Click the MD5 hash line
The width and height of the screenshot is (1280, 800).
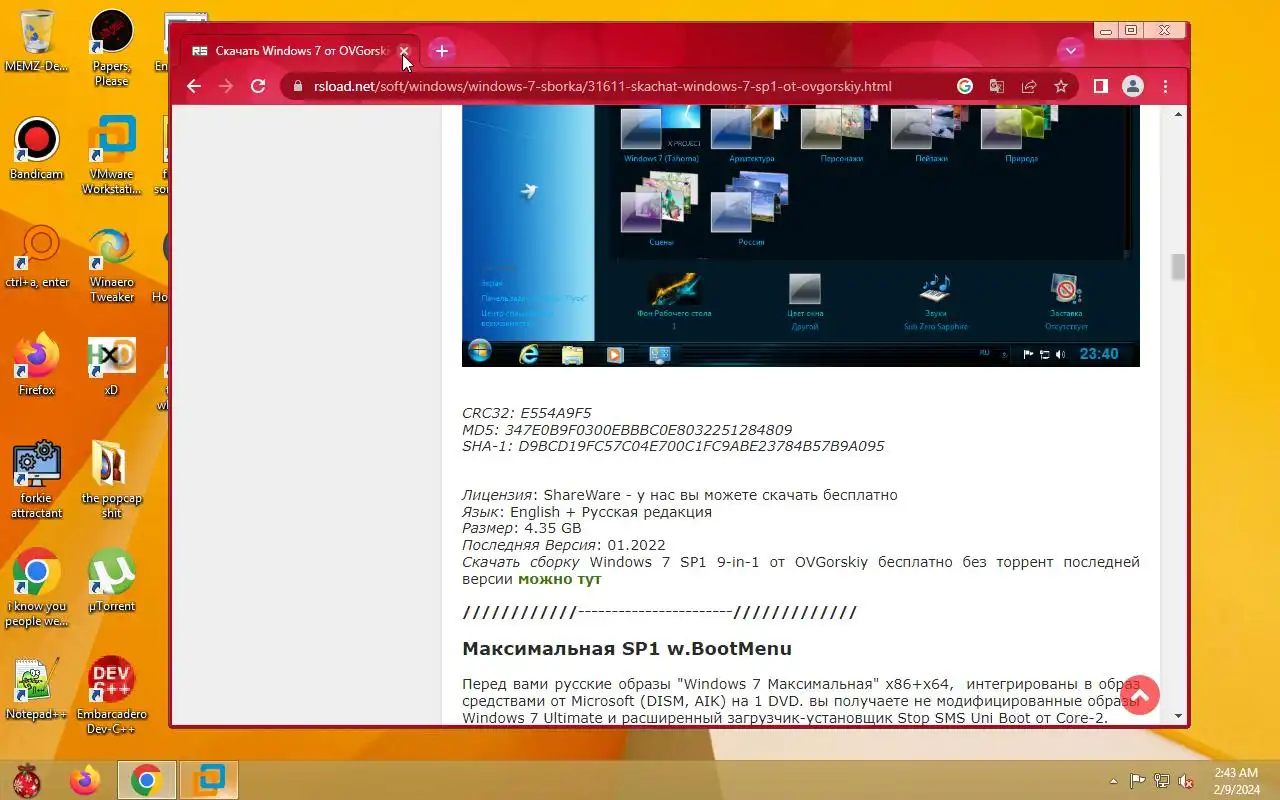[x=627, y=430]
